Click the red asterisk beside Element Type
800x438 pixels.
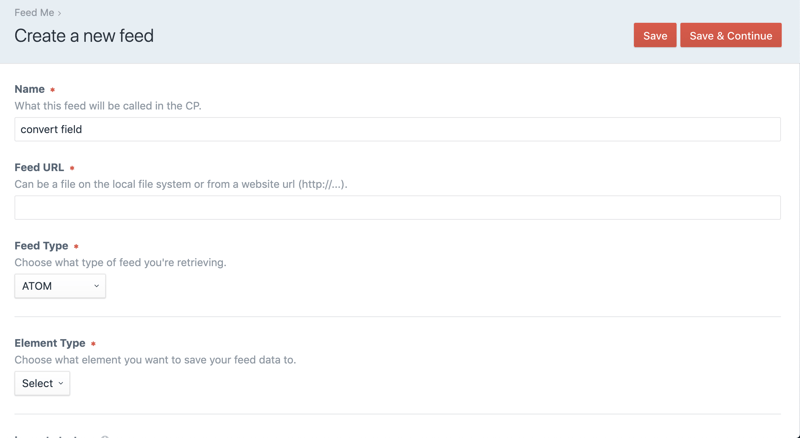pyautogui.click(x=93, y=344)
